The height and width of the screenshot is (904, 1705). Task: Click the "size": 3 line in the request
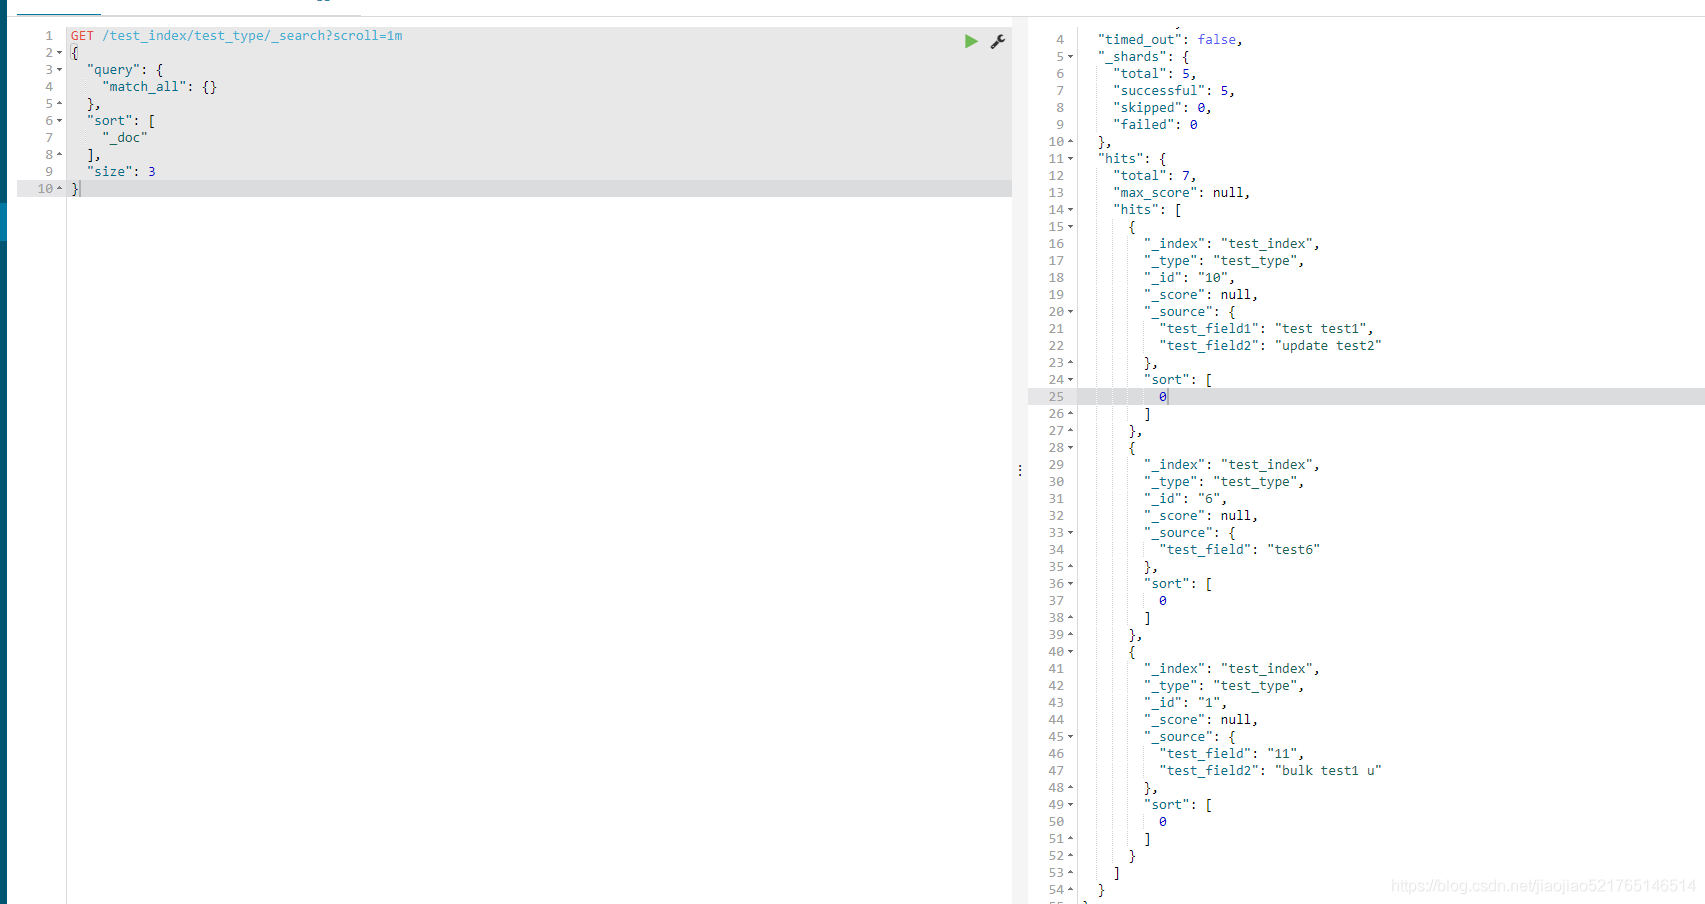click(121, 171)
